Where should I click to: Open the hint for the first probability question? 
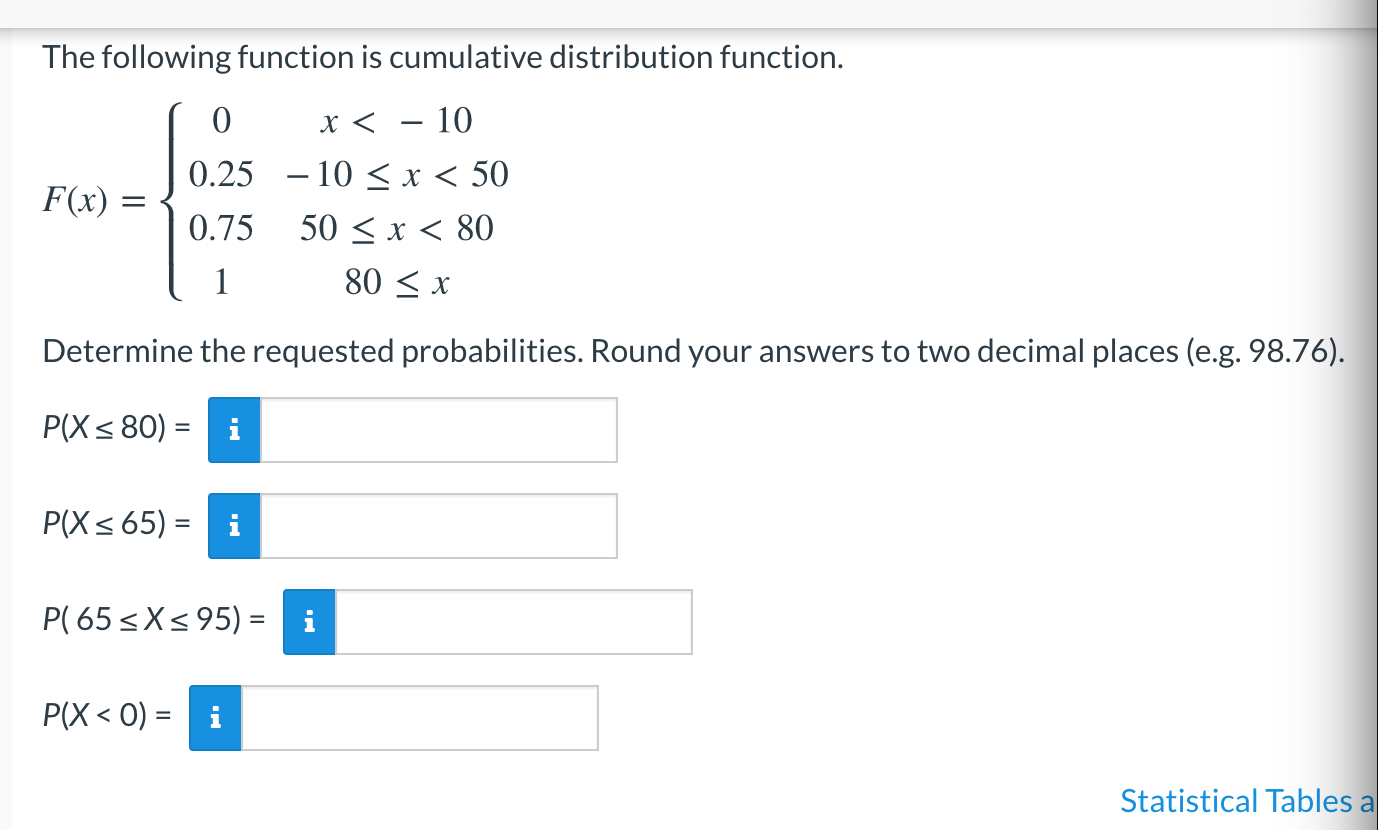(233, 430)
